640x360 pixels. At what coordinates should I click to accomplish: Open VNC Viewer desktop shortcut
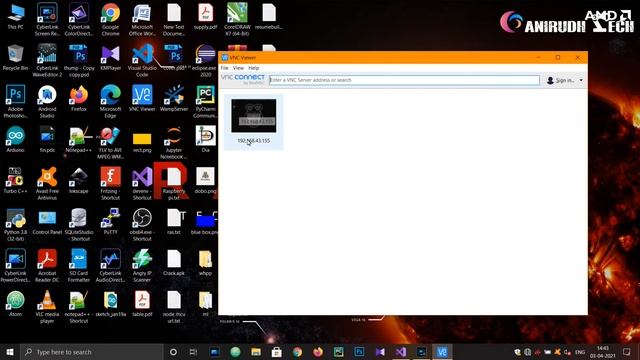click(x=142, y=98)
